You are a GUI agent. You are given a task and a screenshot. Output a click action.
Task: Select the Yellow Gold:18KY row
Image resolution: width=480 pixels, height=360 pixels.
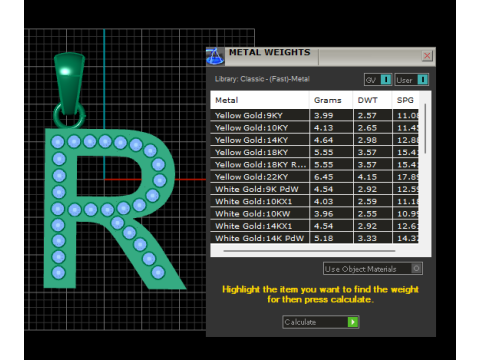pyautogui.click(x=314, y=152)
